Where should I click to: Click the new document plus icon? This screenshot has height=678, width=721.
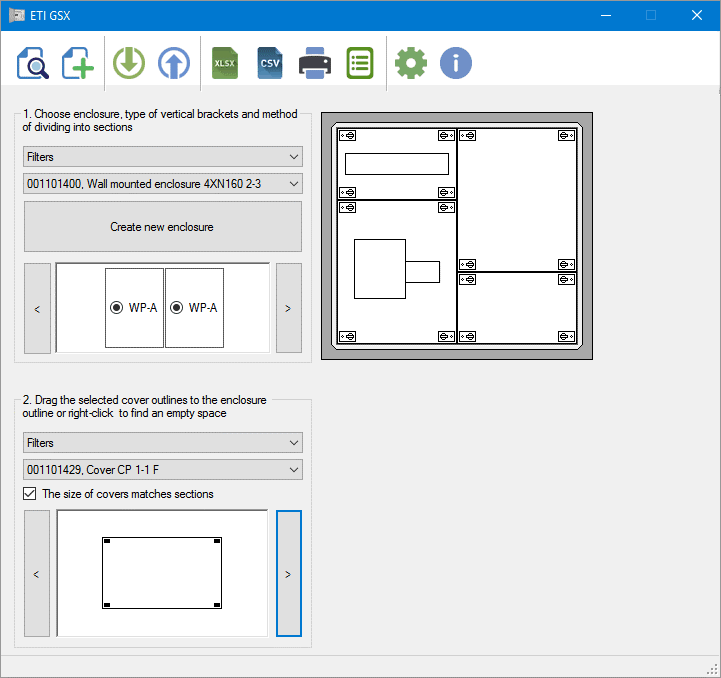tap(78, 63)
